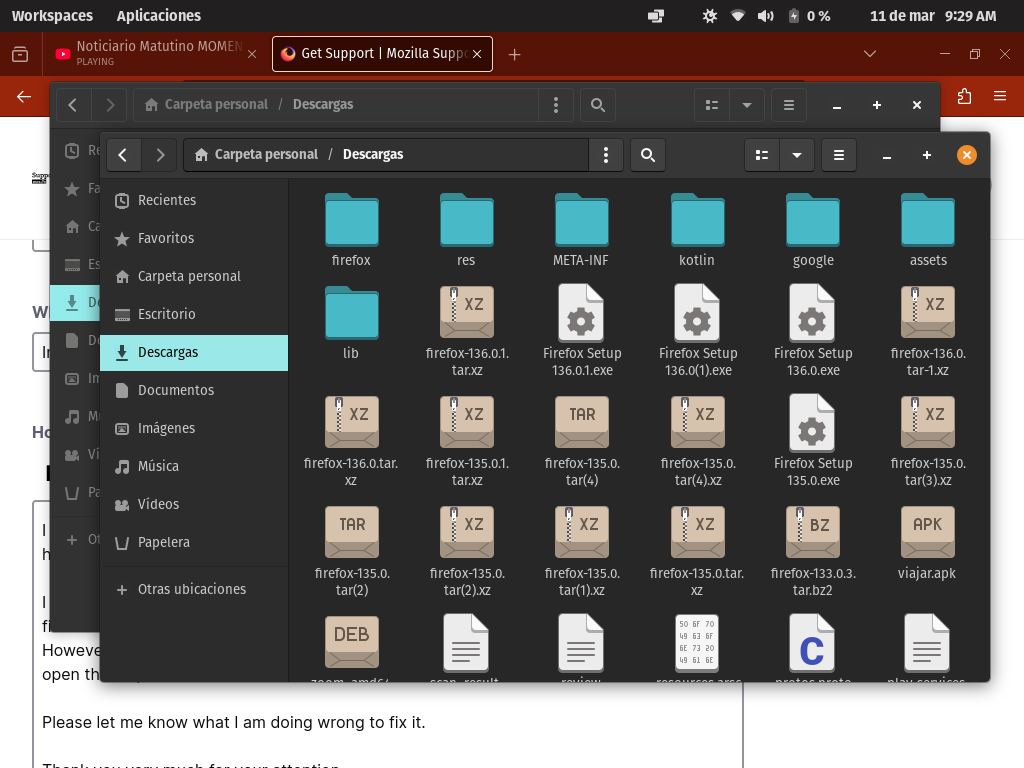Image resolution: width=1024 pixels, height=768 pixels.
Task: Select firefox-135.0.tar(4) TAR file
Action: (x=582, y=442)
